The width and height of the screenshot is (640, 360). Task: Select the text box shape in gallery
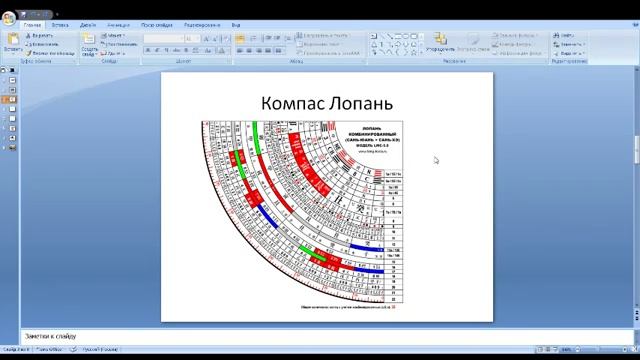374,36
